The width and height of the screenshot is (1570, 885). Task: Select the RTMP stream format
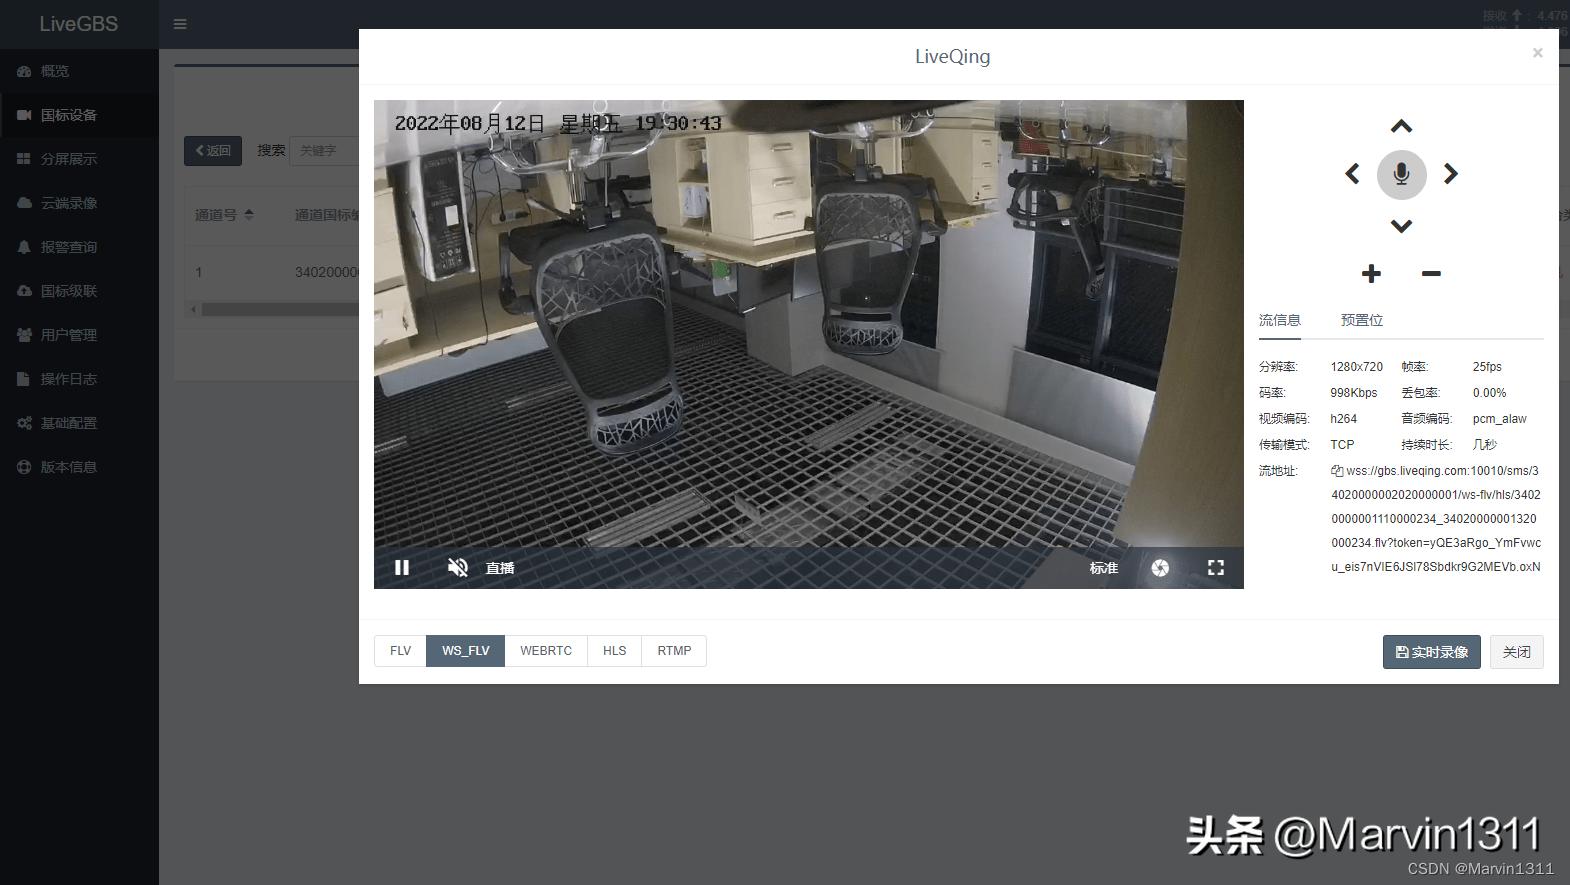[674, 651]
